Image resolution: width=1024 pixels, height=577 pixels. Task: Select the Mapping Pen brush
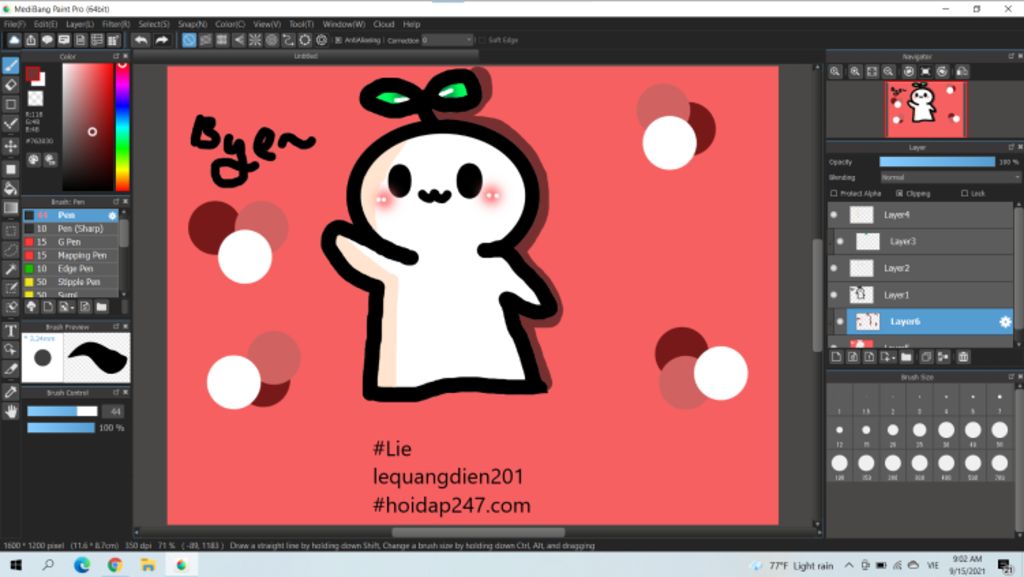(71, 256)
